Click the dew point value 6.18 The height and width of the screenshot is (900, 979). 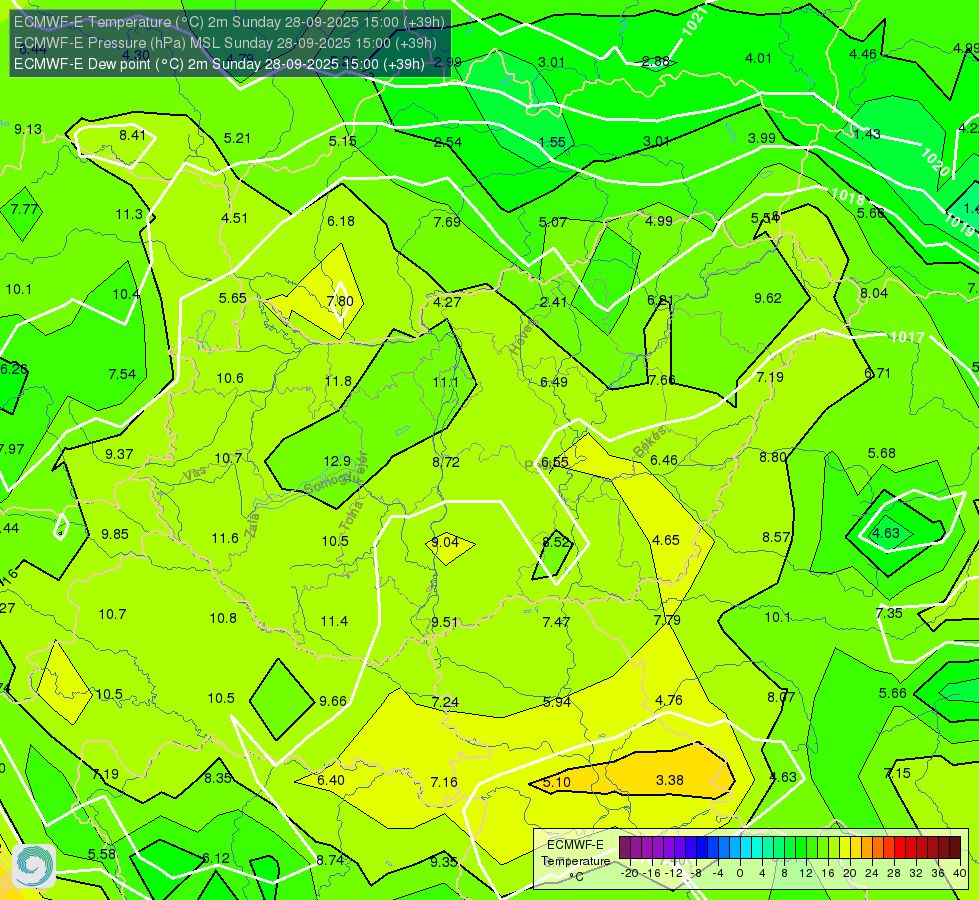(341, 221)
